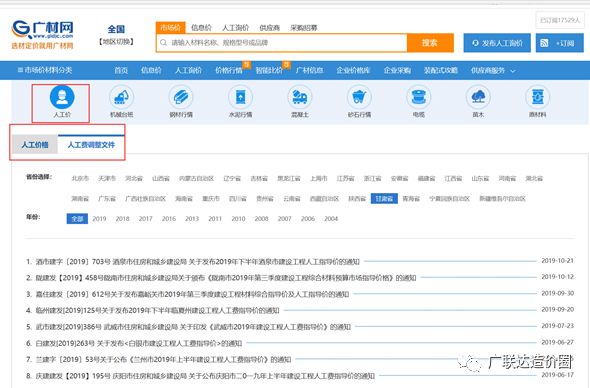Open the 混凝土 mixer truck icon

click(300, 97)
